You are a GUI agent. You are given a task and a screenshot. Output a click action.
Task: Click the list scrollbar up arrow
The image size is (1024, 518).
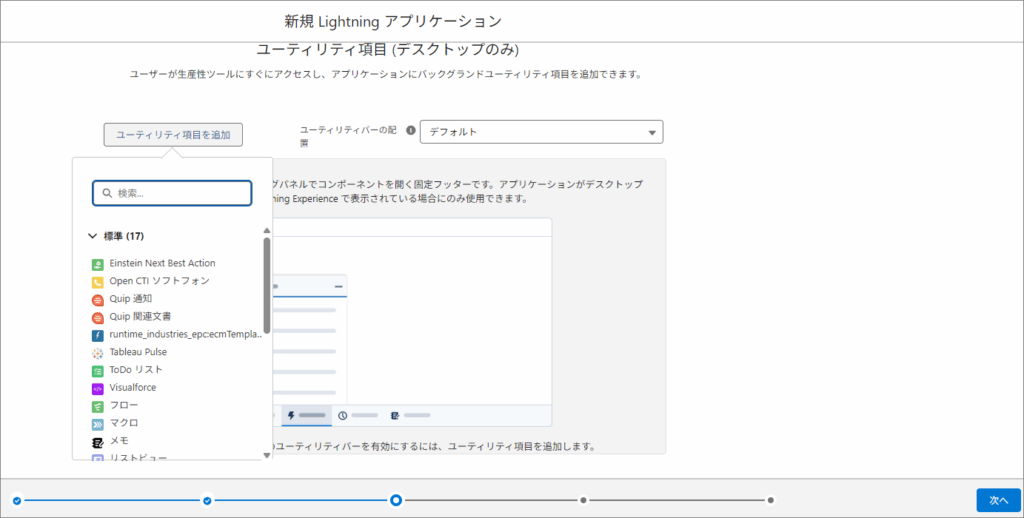(267, 230)
